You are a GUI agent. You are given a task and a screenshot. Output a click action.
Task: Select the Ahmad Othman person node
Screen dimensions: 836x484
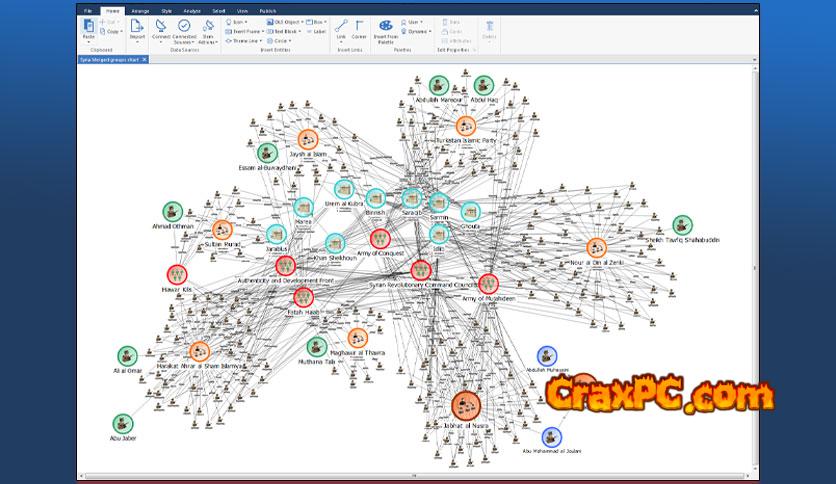(172, 212)
